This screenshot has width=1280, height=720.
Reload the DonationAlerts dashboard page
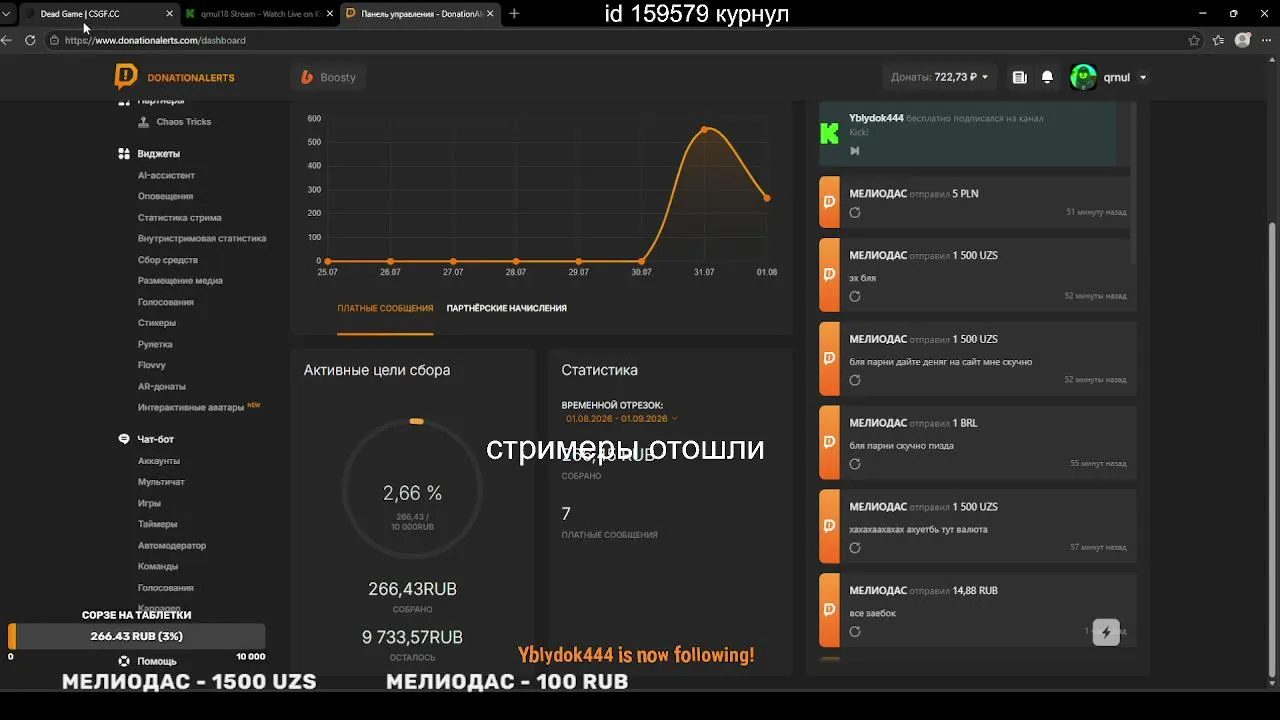point(30,40)
